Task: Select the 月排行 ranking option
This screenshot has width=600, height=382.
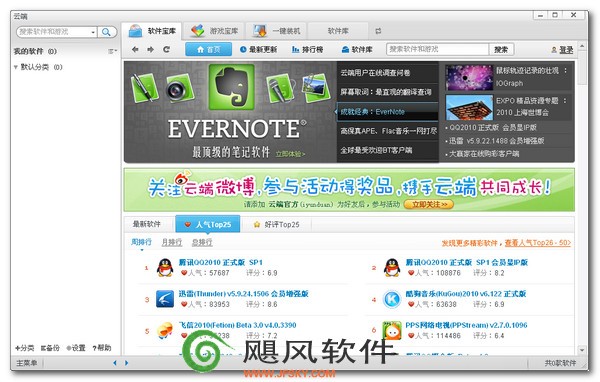Action: pos(171,242)
